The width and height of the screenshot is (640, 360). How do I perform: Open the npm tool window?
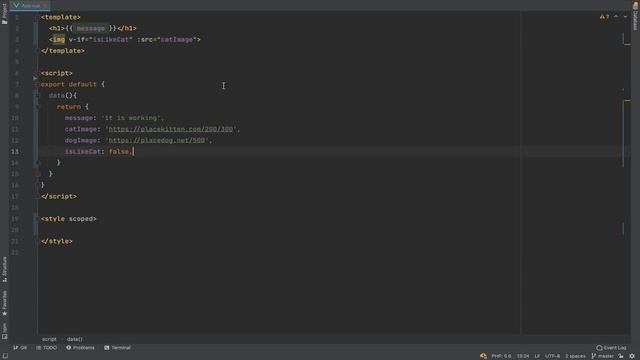[4, 331]
